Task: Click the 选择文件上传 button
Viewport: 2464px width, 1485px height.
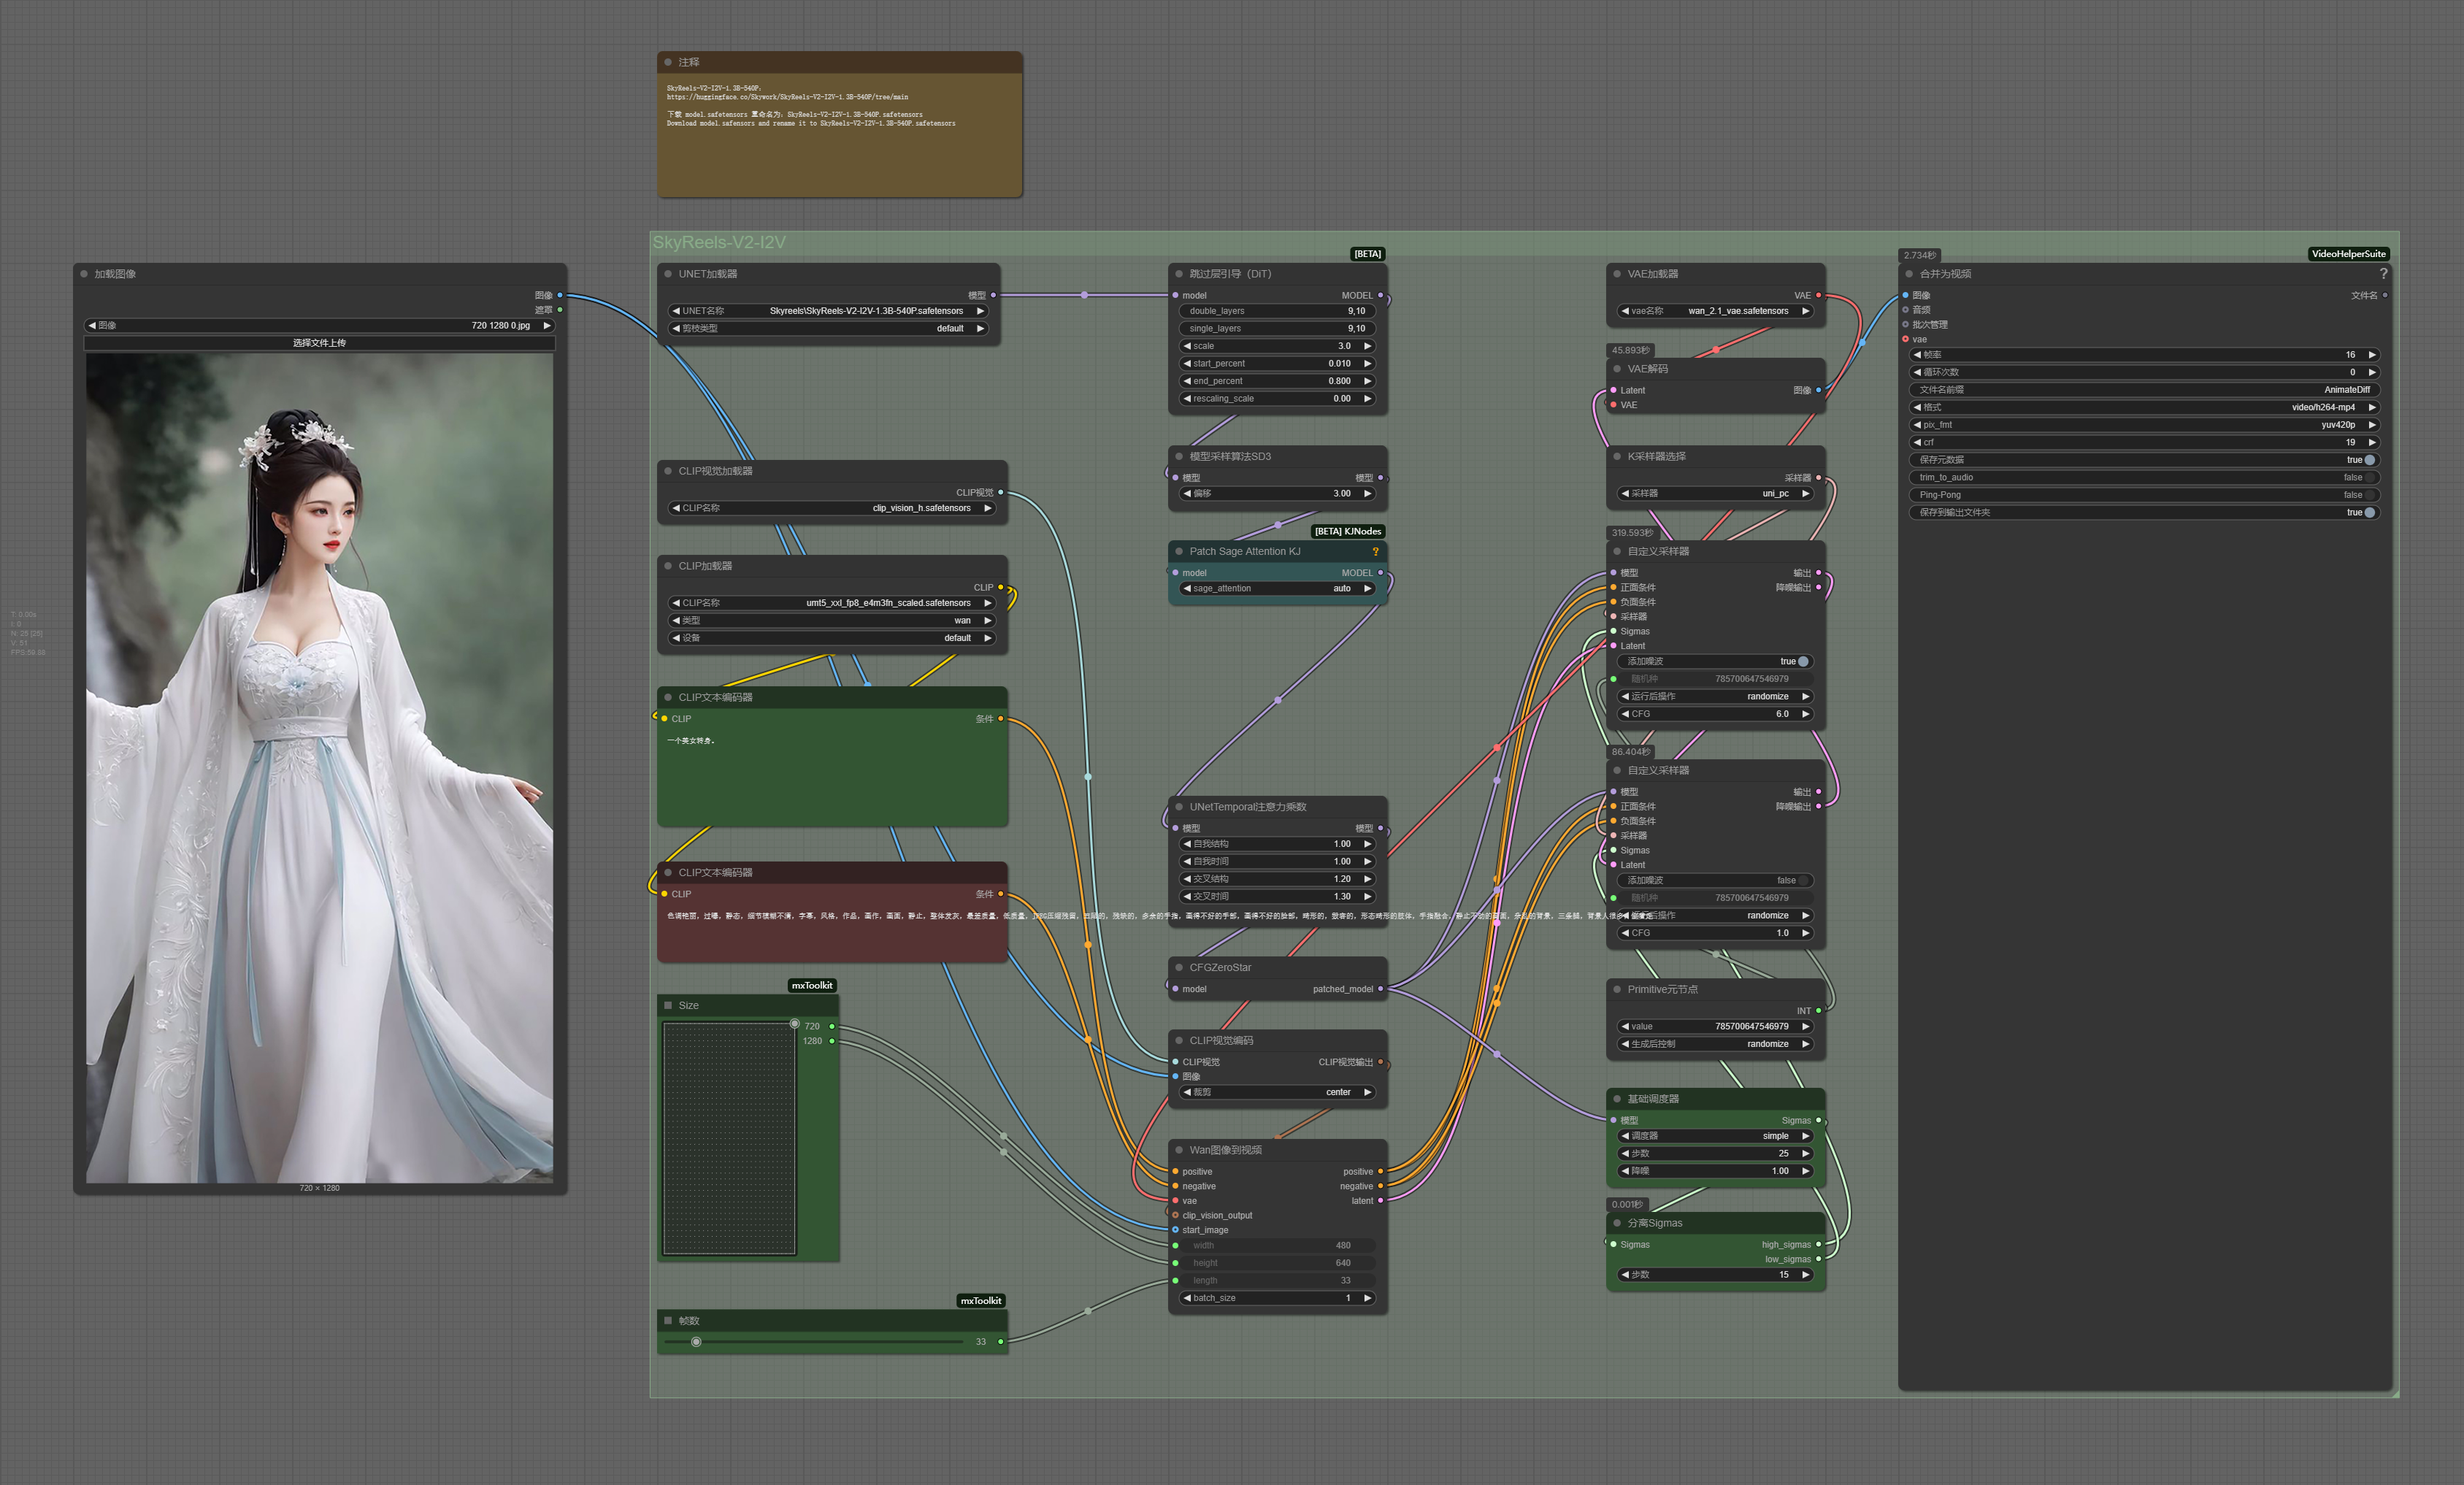Action: coord(319,343)
